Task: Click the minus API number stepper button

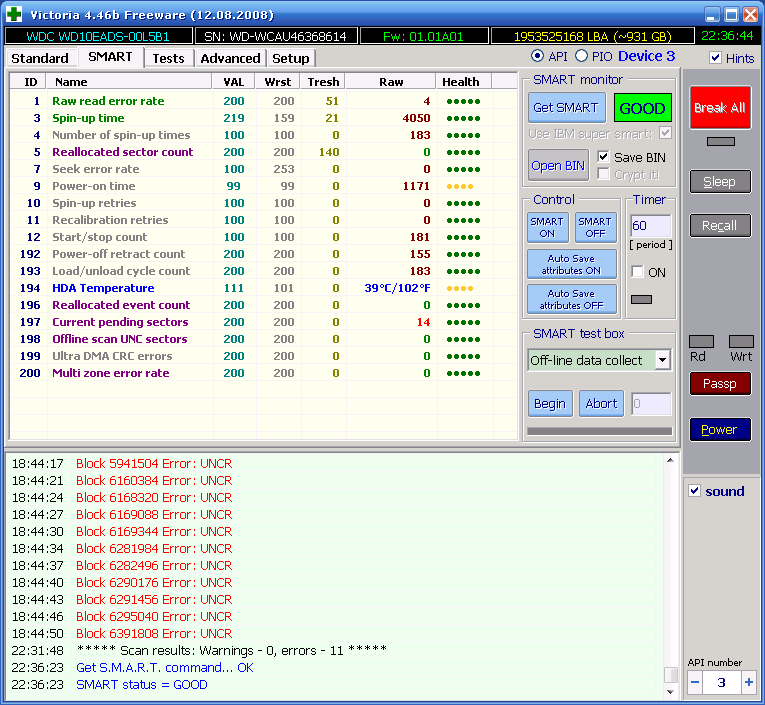Action: 696,682
